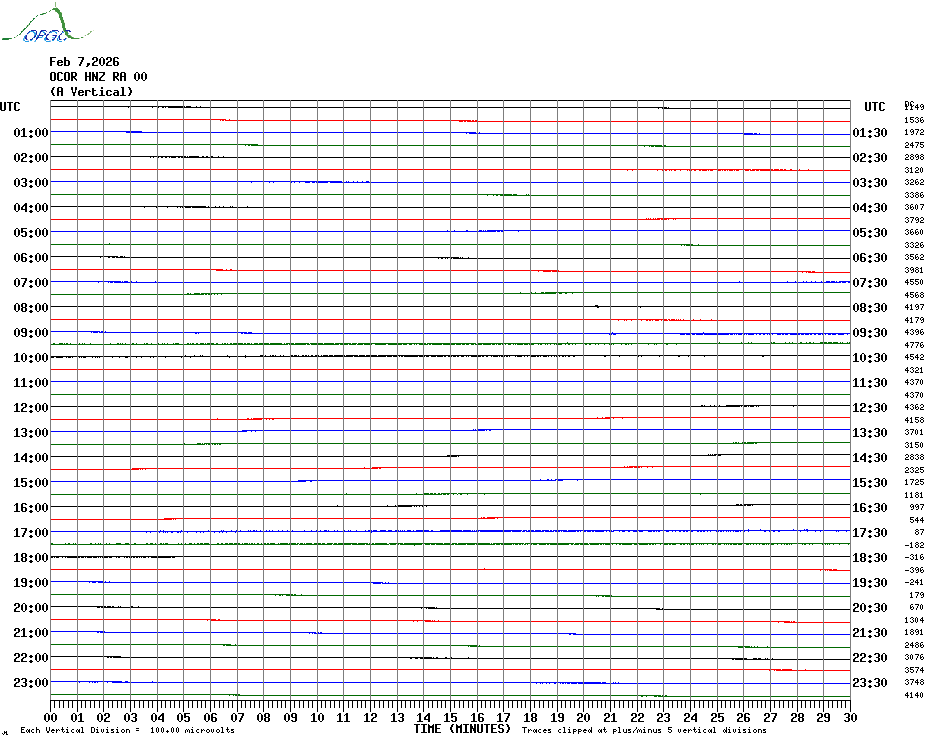Click the minute axis label '25'

tap(717, 718)
